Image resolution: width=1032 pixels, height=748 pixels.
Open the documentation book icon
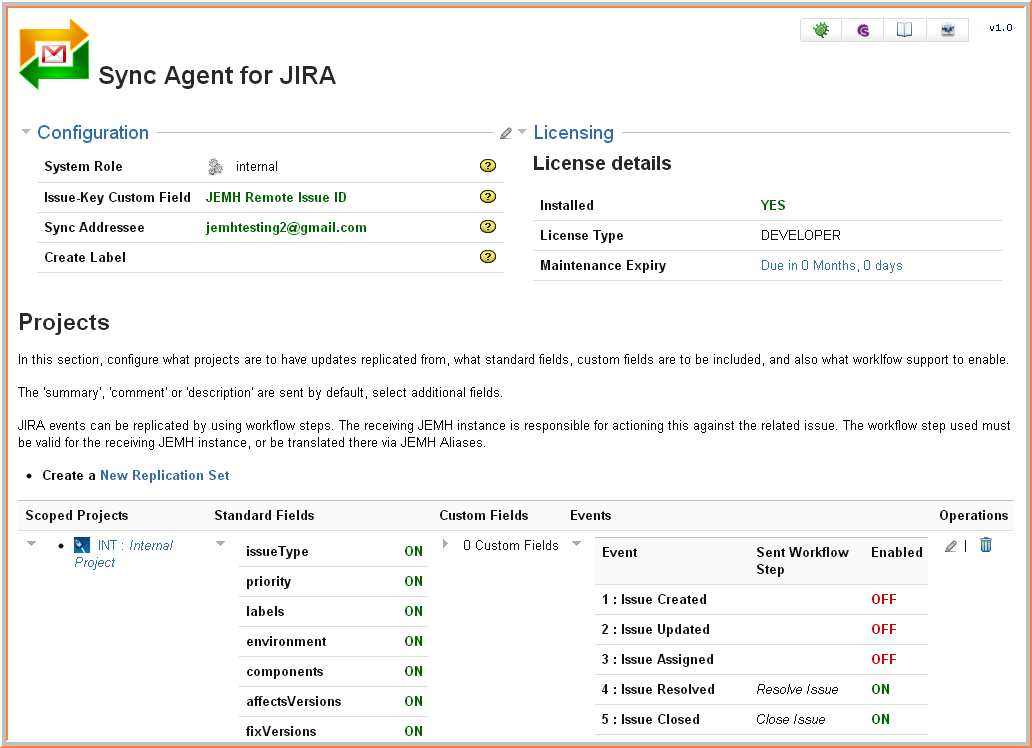[905, 30]
